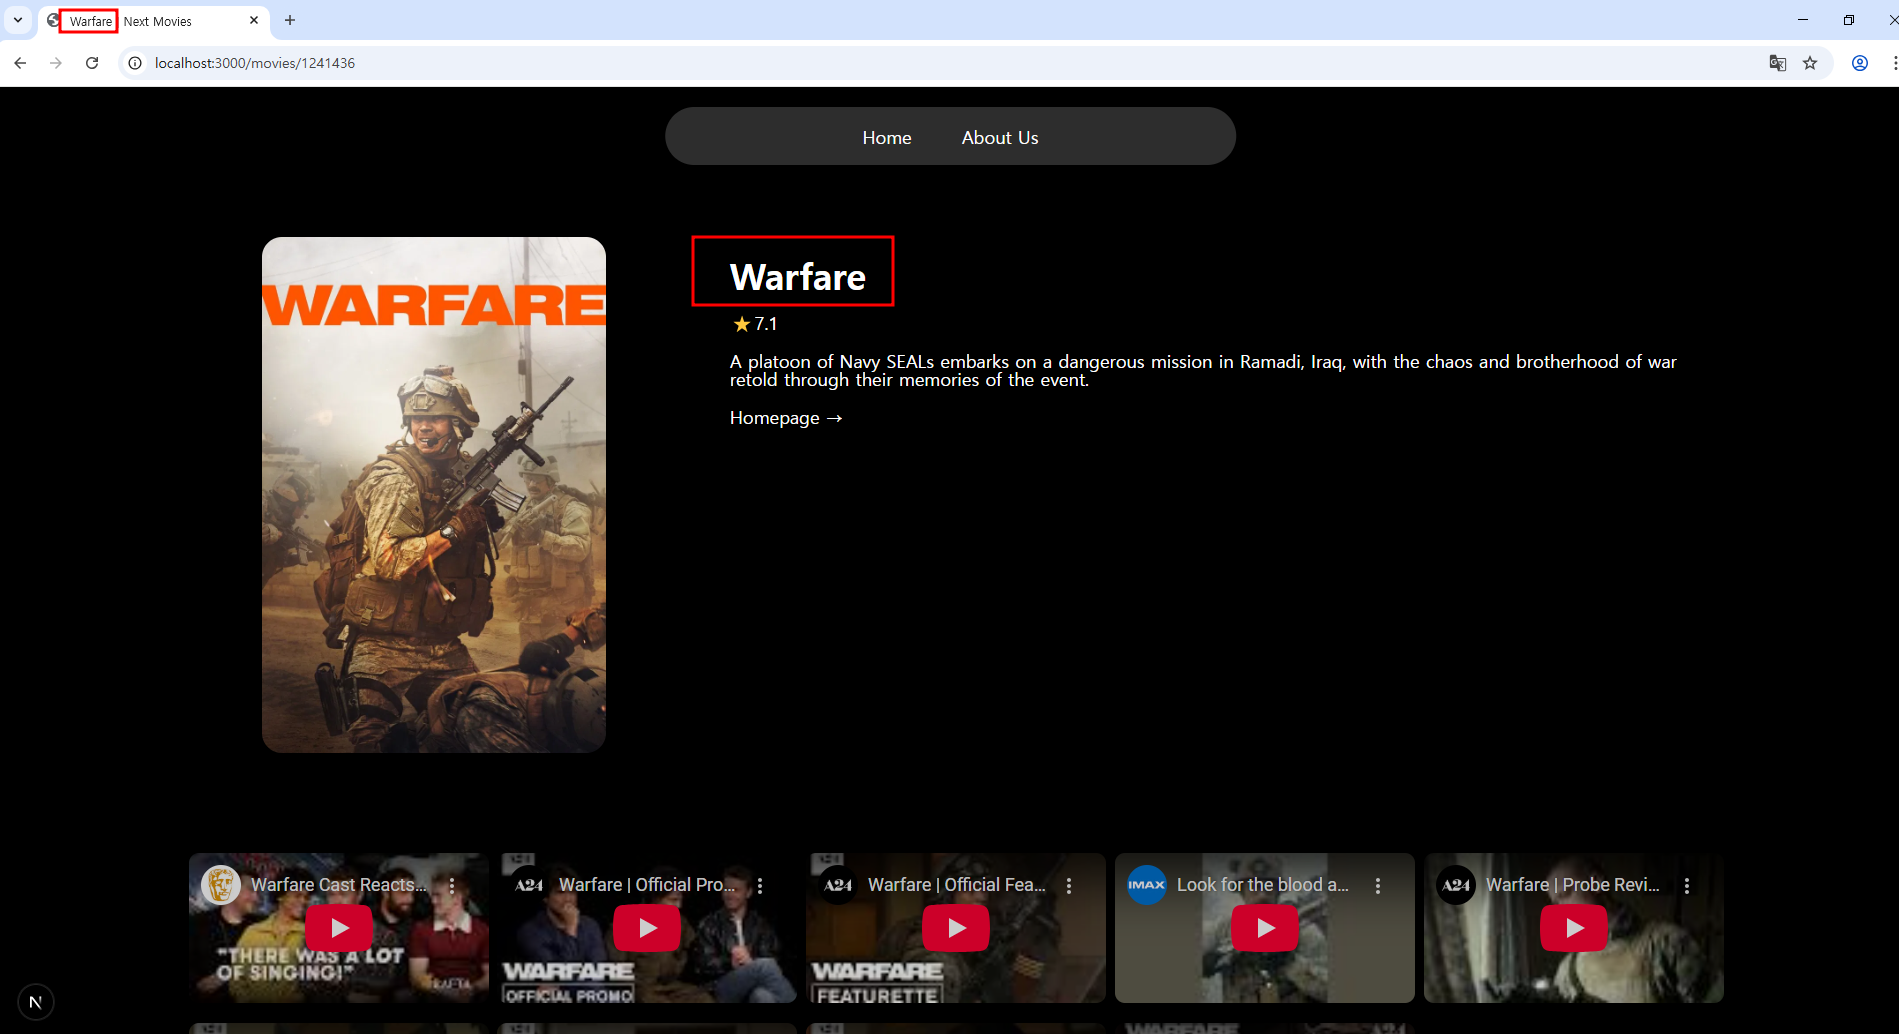Image resolution: width=1899 pixels, height=1034 pixels.
Task: Click the browser back arrow
Action: [20, 63]
